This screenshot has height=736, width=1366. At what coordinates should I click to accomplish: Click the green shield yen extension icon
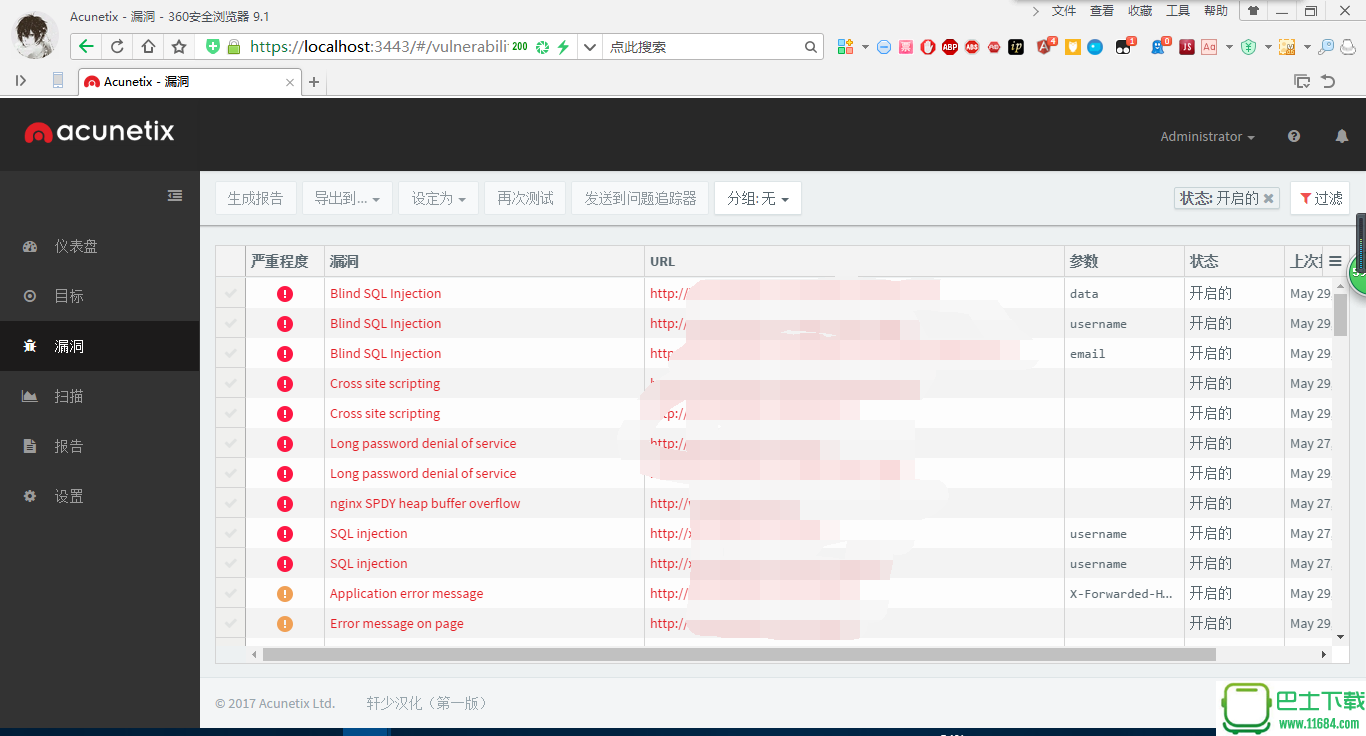tap(1248, 47)
